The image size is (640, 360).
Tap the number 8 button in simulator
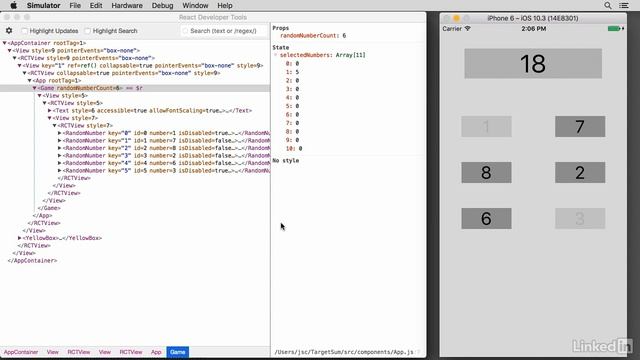click(x=486, y=173)
